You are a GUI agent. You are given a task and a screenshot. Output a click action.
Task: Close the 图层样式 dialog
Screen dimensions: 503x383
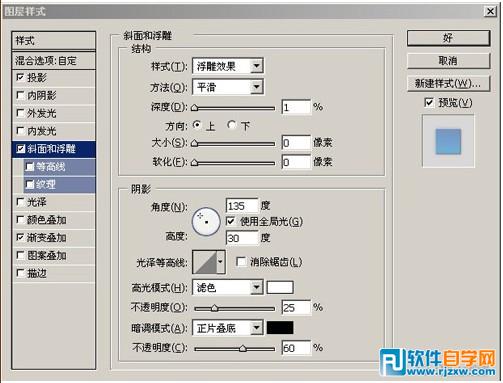[x=490, y=11]
